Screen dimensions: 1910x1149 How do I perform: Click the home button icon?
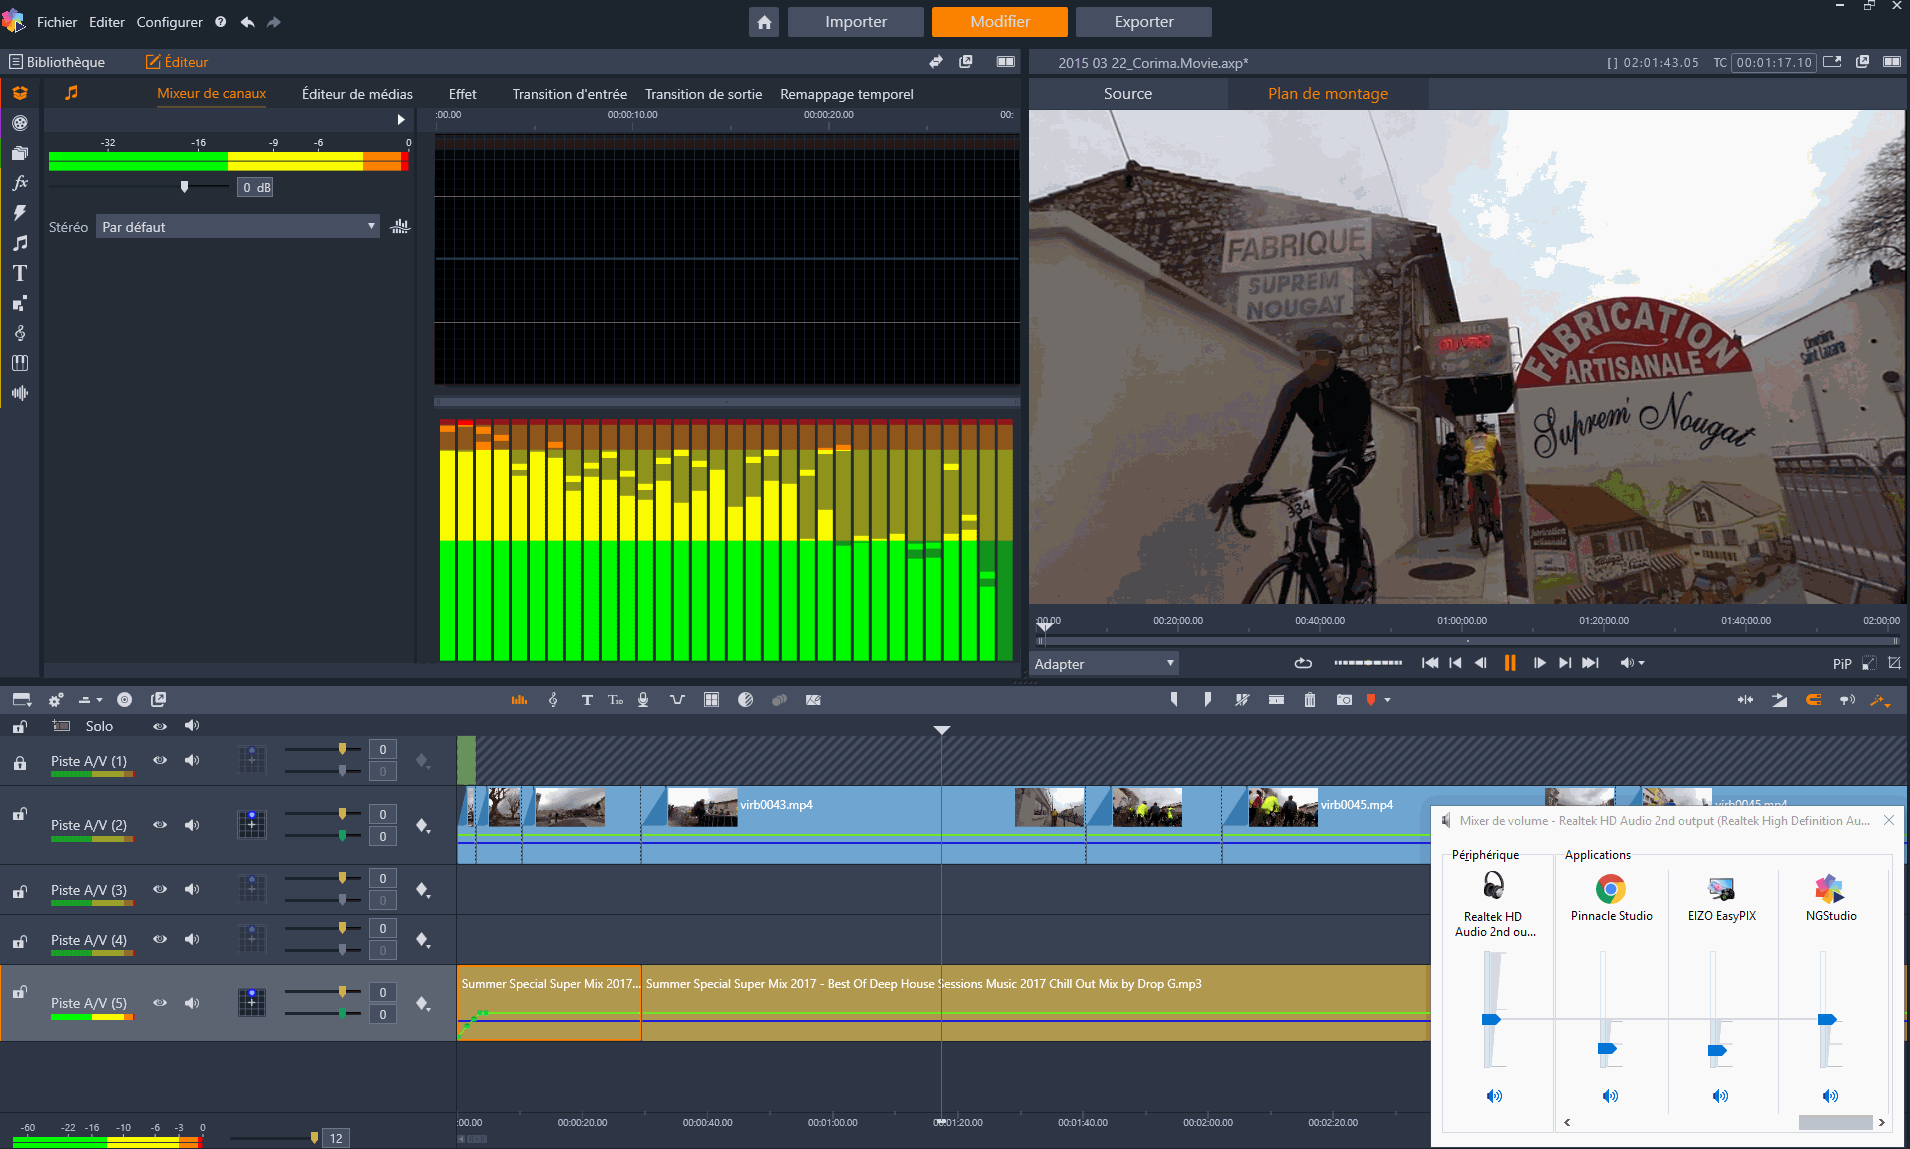(764, 22)
